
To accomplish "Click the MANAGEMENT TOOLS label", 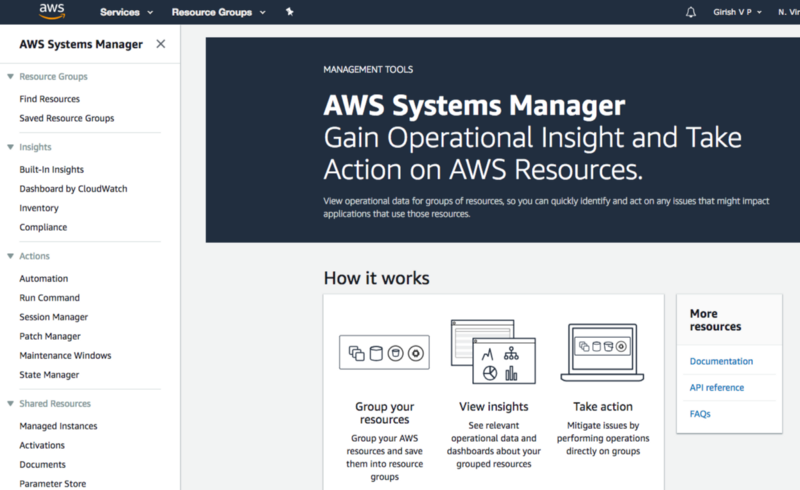I will point(368,70).
